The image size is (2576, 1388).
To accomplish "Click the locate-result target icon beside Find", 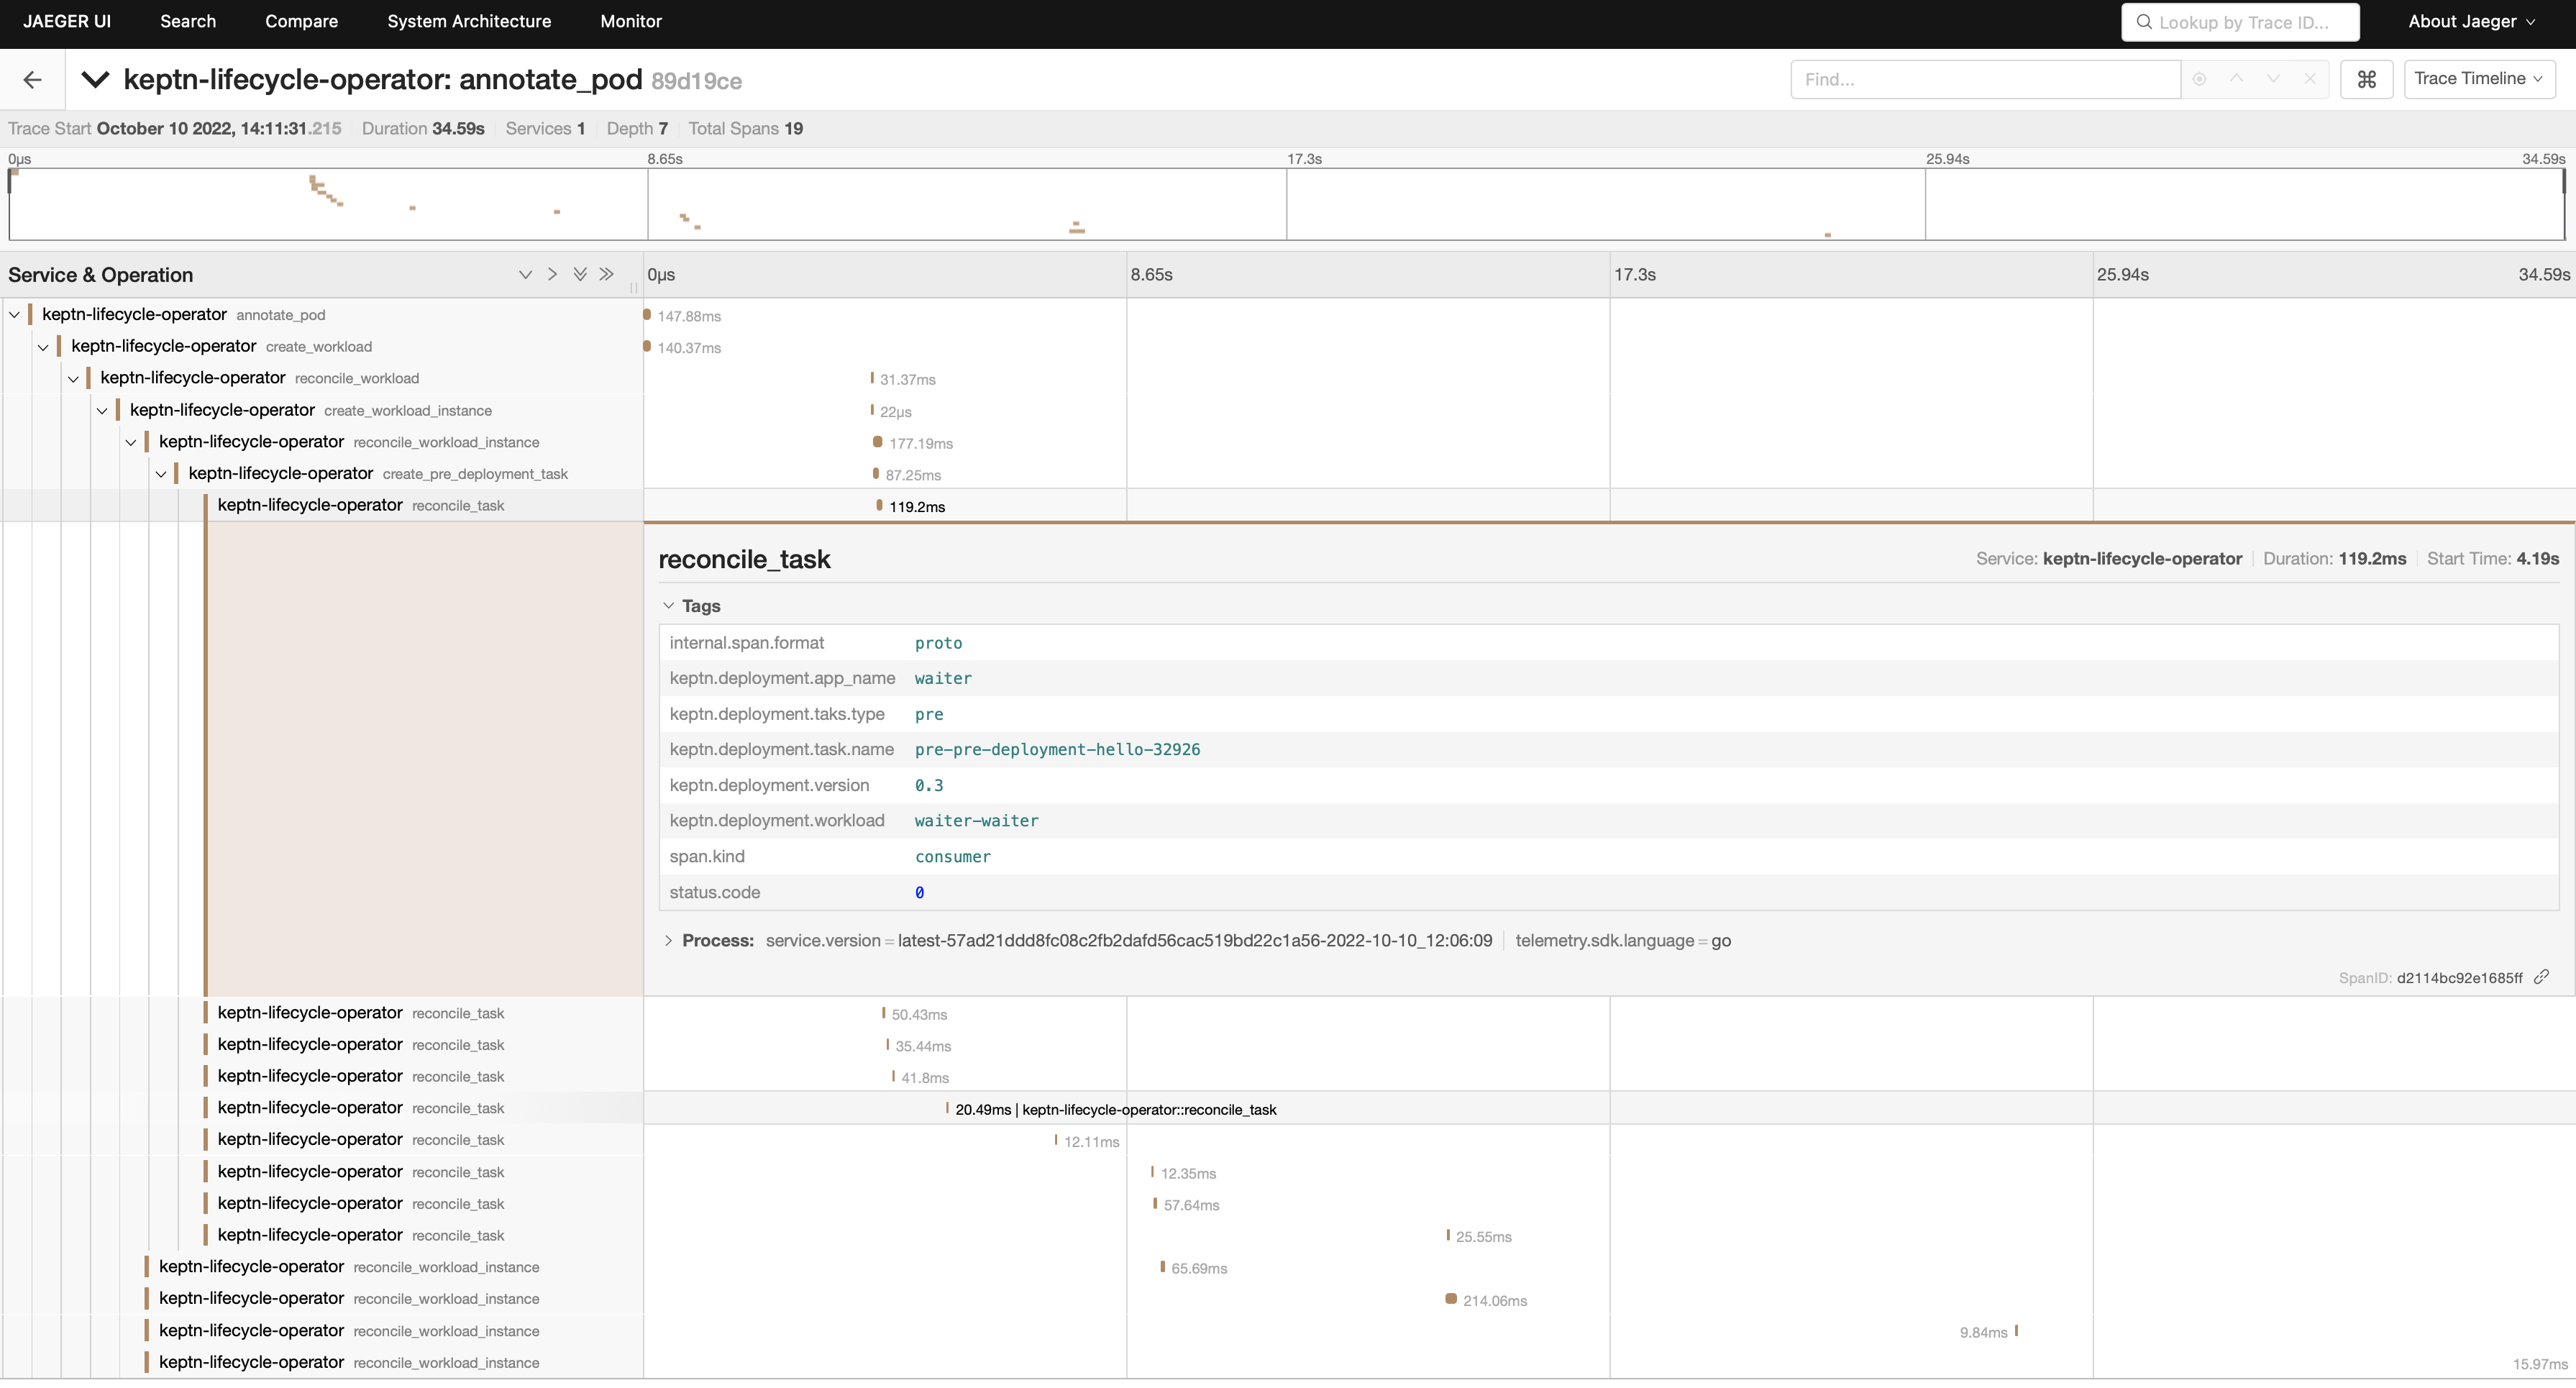I will pyautogui.click(x=2199, y=79).
